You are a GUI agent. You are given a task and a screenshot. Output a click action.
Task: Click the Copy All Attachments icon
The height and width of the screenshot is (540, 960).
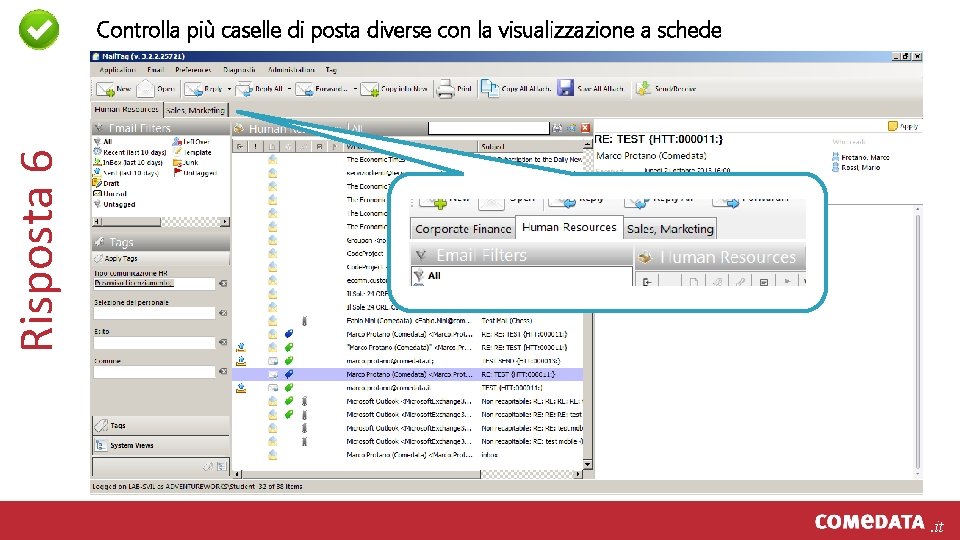coord(489,88)
